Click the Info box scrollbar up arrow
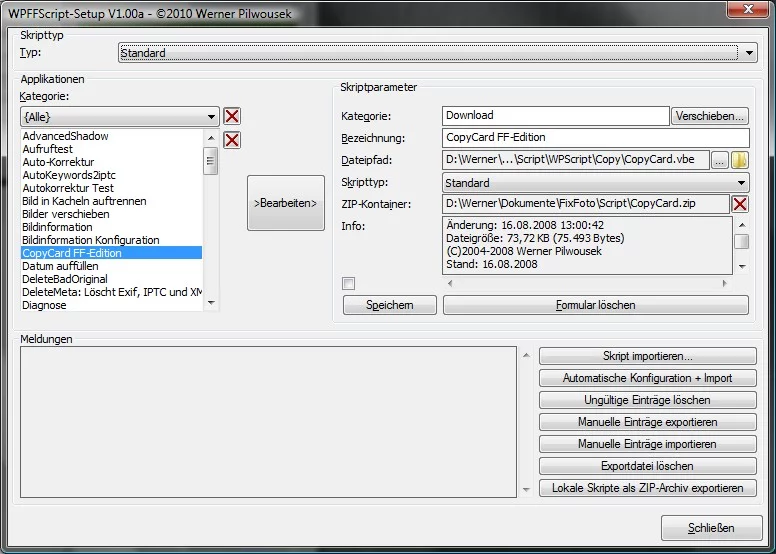The width and height of the screenshot is (776, 554). tap(741, 225)
